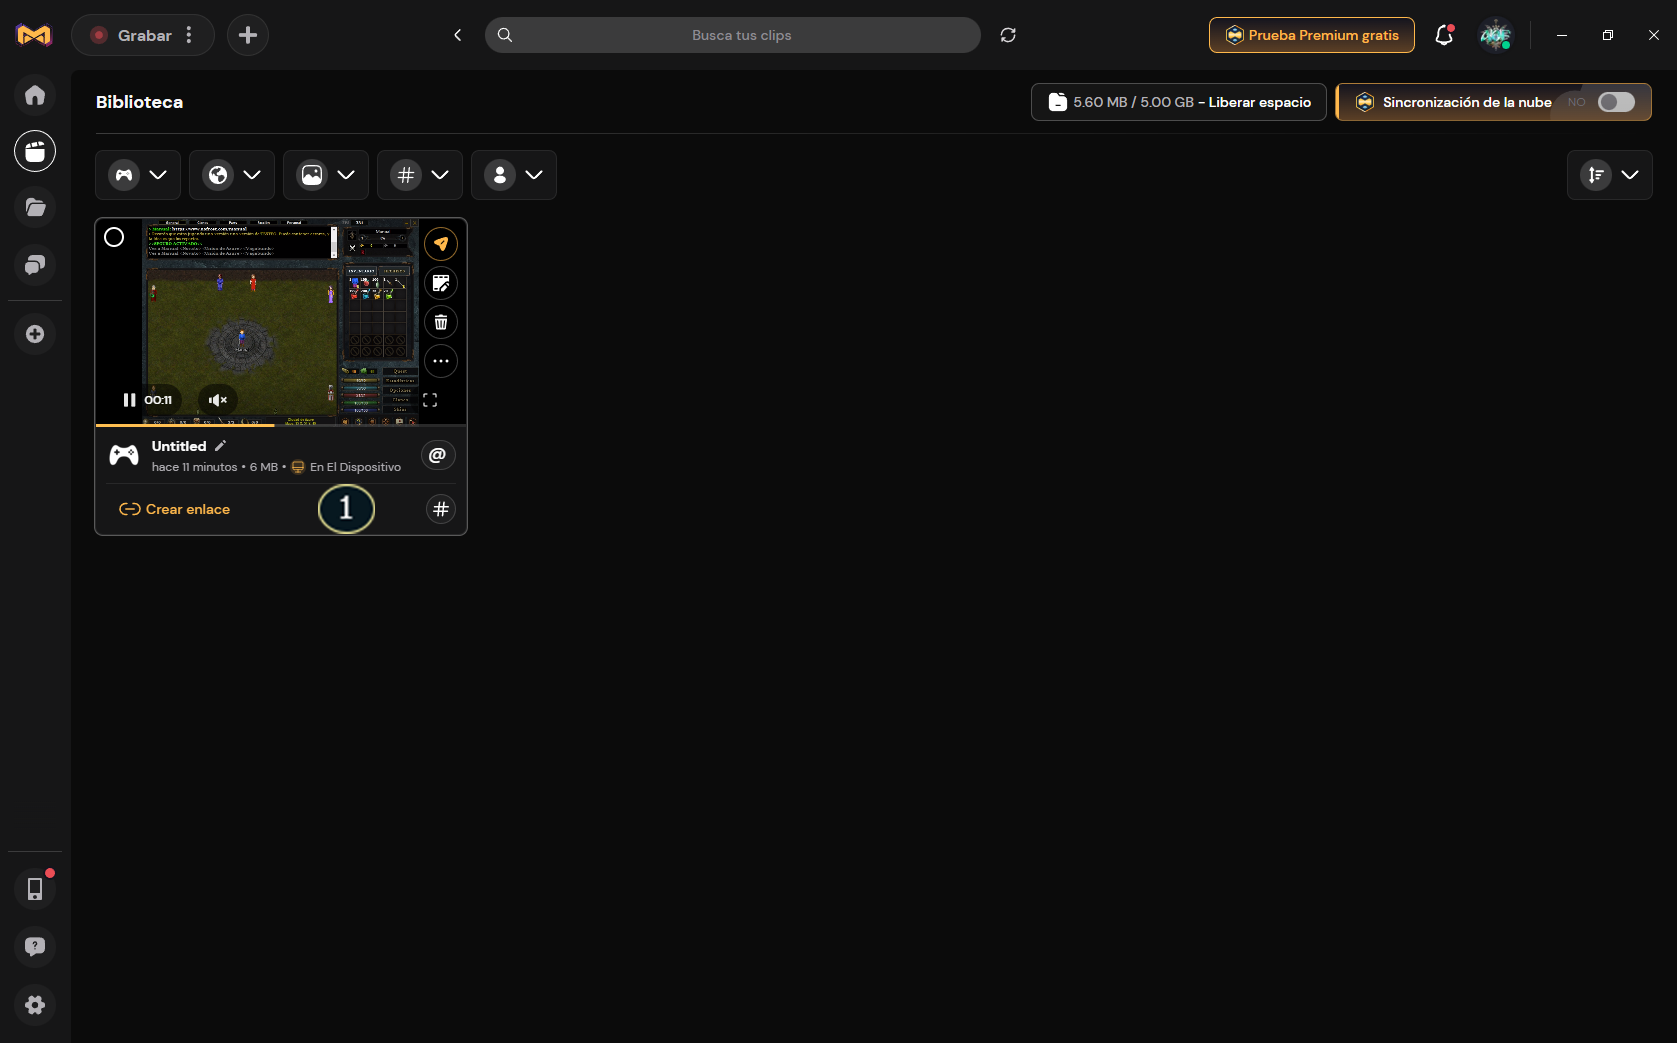Click the Grabar record button

click(131, 35)
